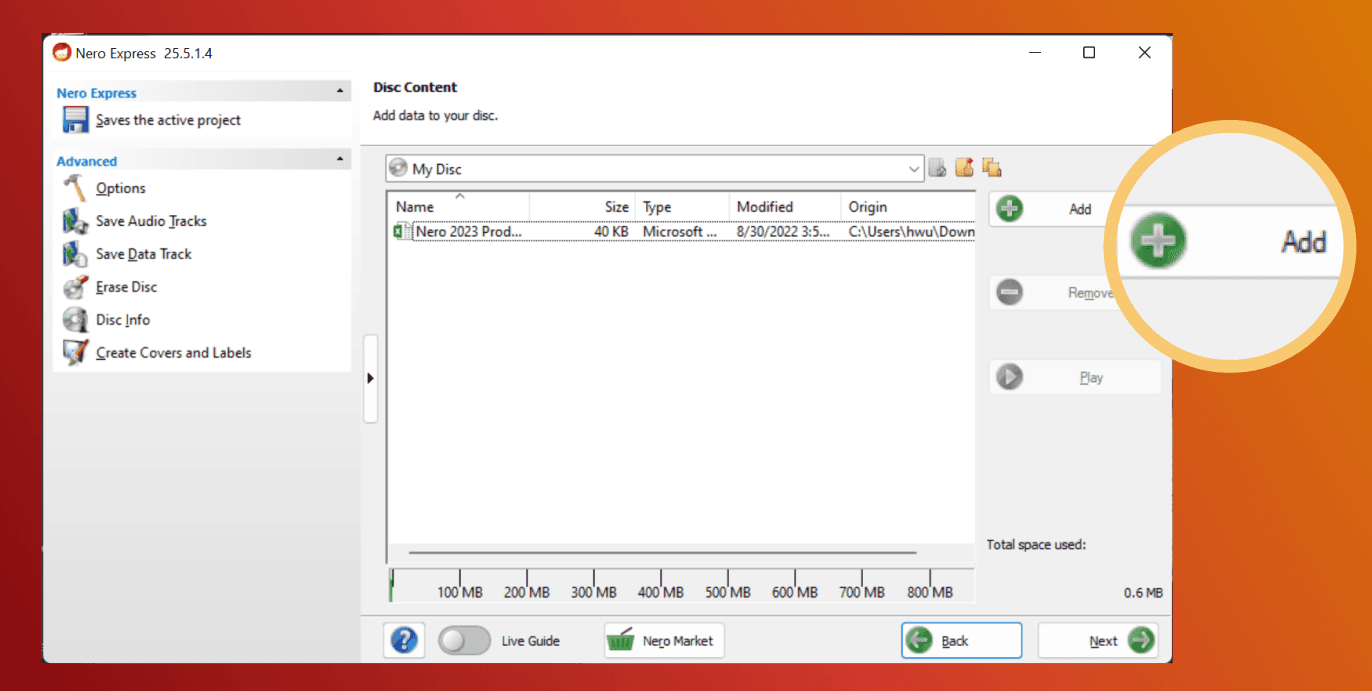Go to the previous step with Back
1372x691 pixels.
(961, 640)
